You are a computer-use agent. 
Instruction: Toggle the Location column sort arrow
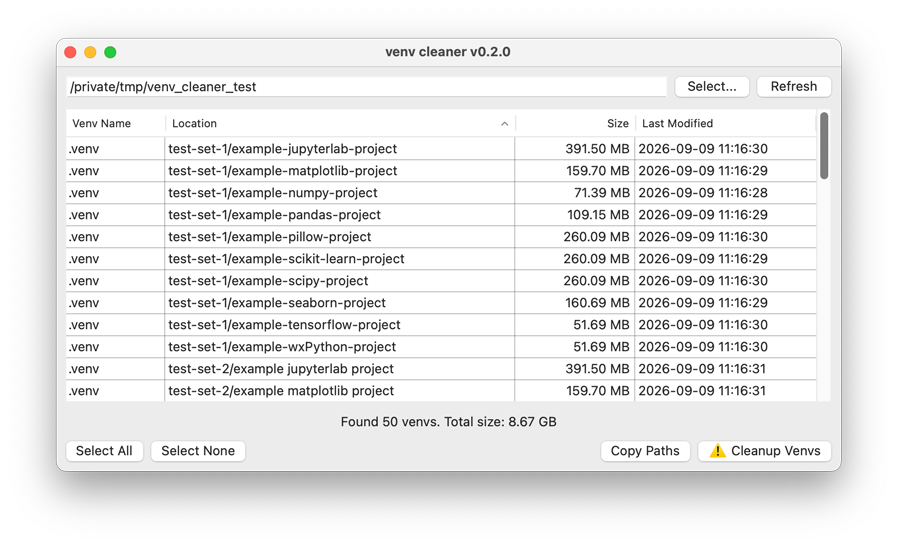pos(505,124)
